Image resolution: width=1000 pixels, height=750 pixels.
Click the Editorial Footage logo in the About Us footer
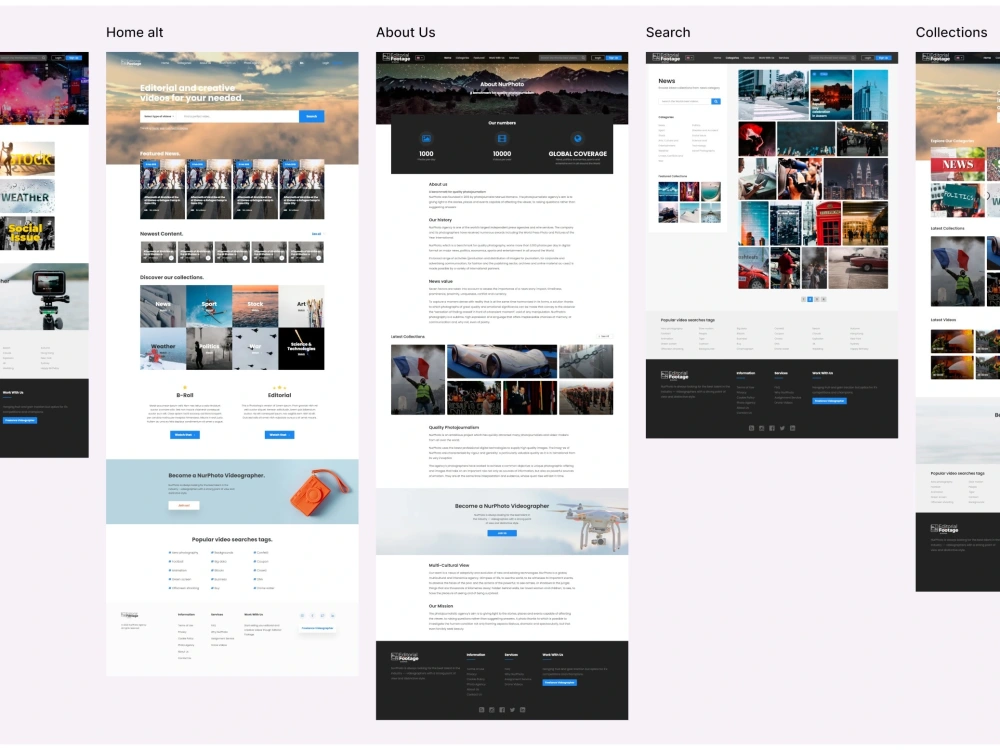click(x=404, y=656)
